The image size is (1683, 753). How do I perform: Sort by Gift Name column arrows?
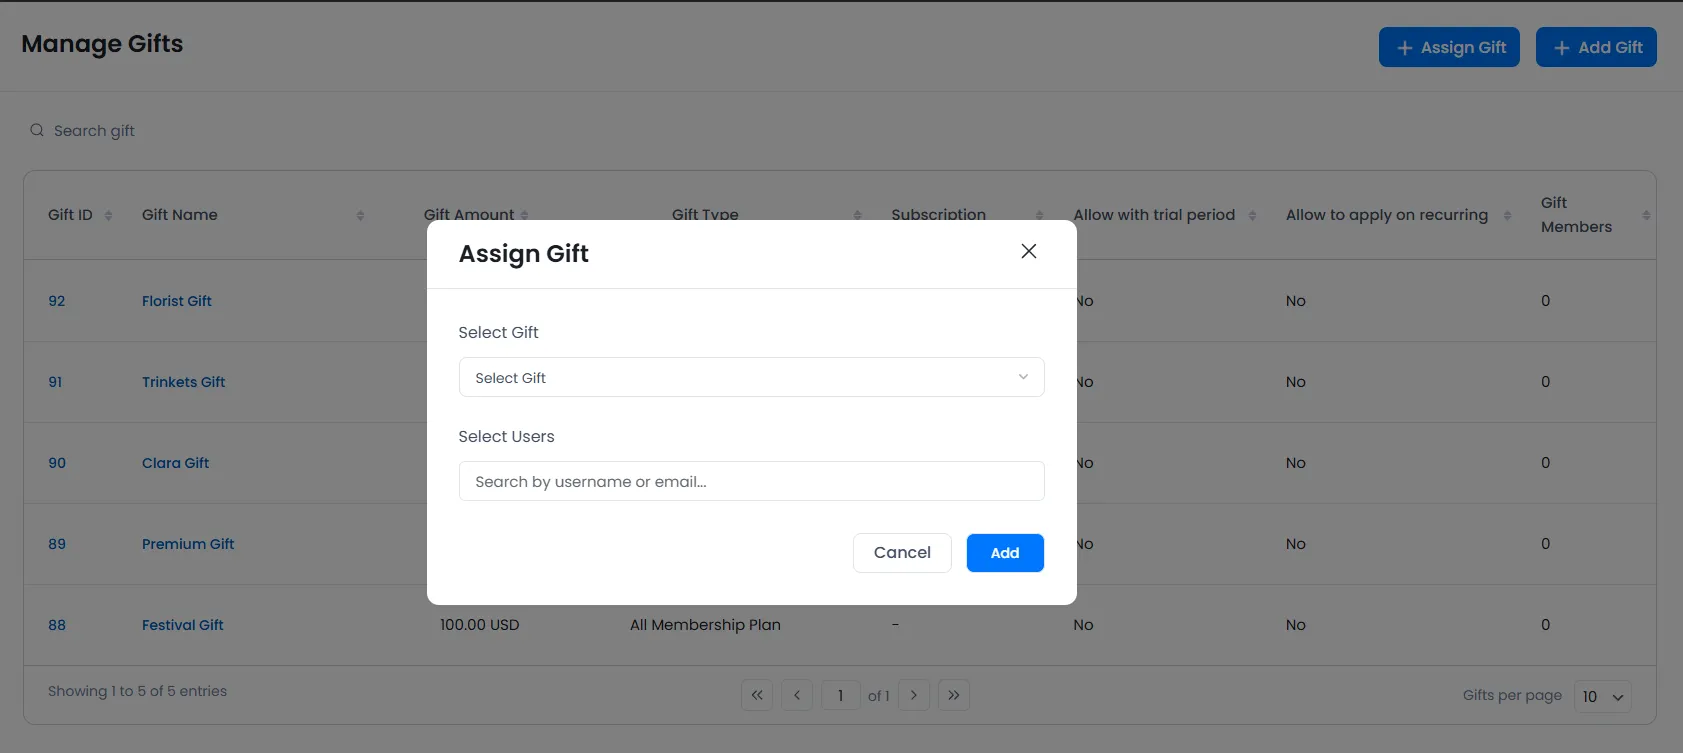coord(360,215)
